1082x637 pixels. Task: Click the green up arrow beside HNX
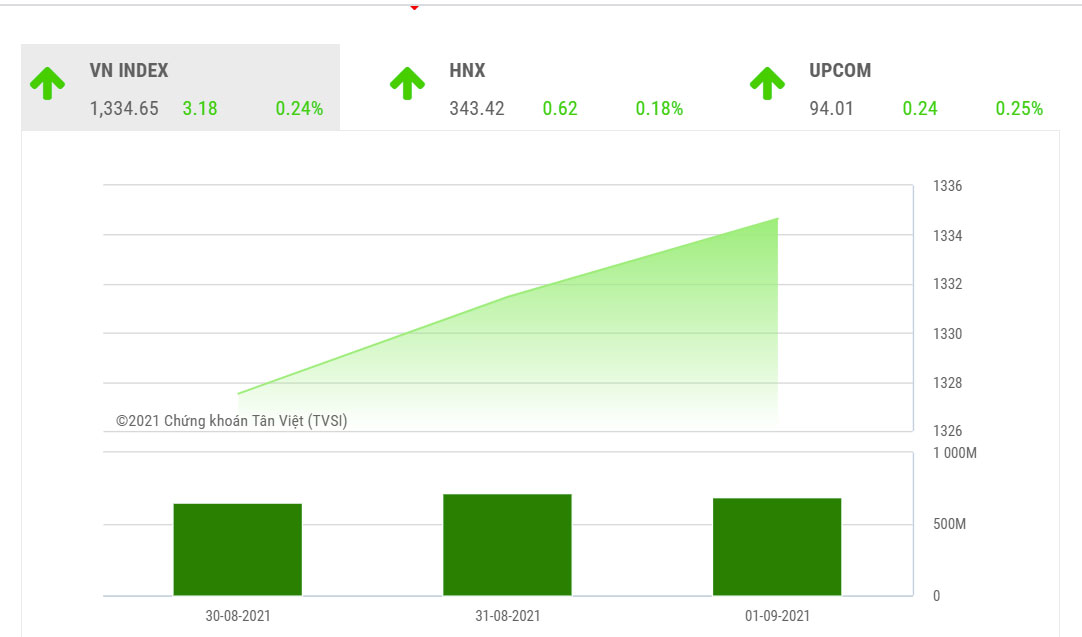(407, 84)
